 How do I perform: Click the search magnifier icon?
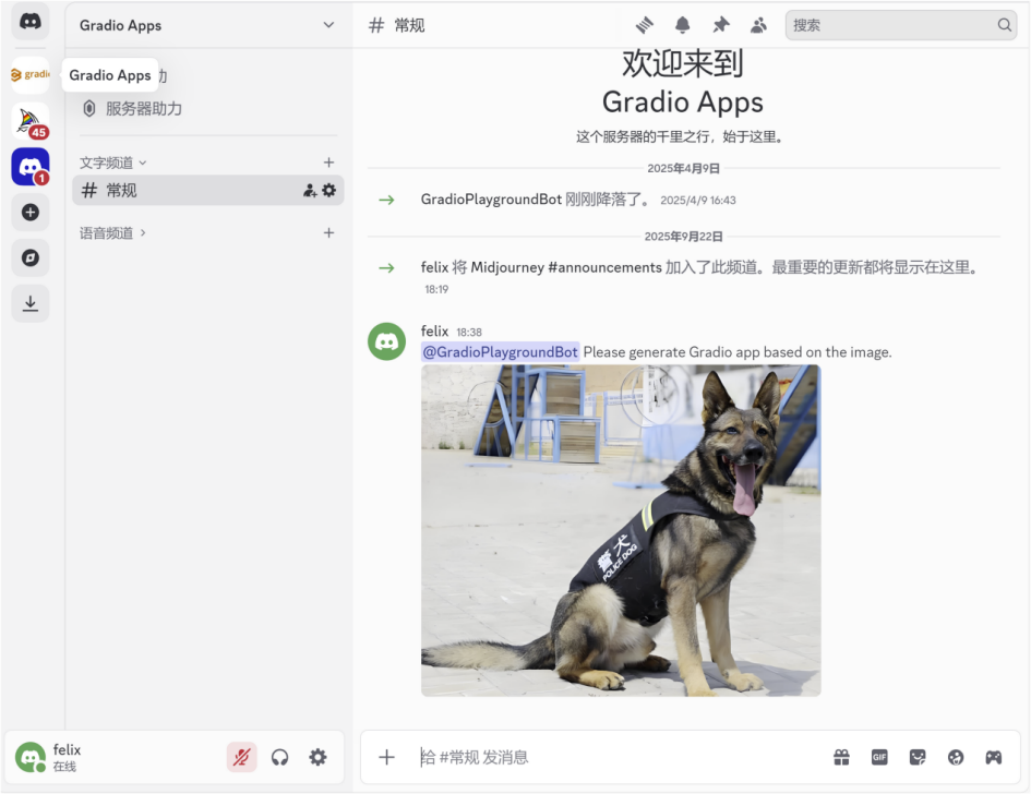pos(1004,25)
